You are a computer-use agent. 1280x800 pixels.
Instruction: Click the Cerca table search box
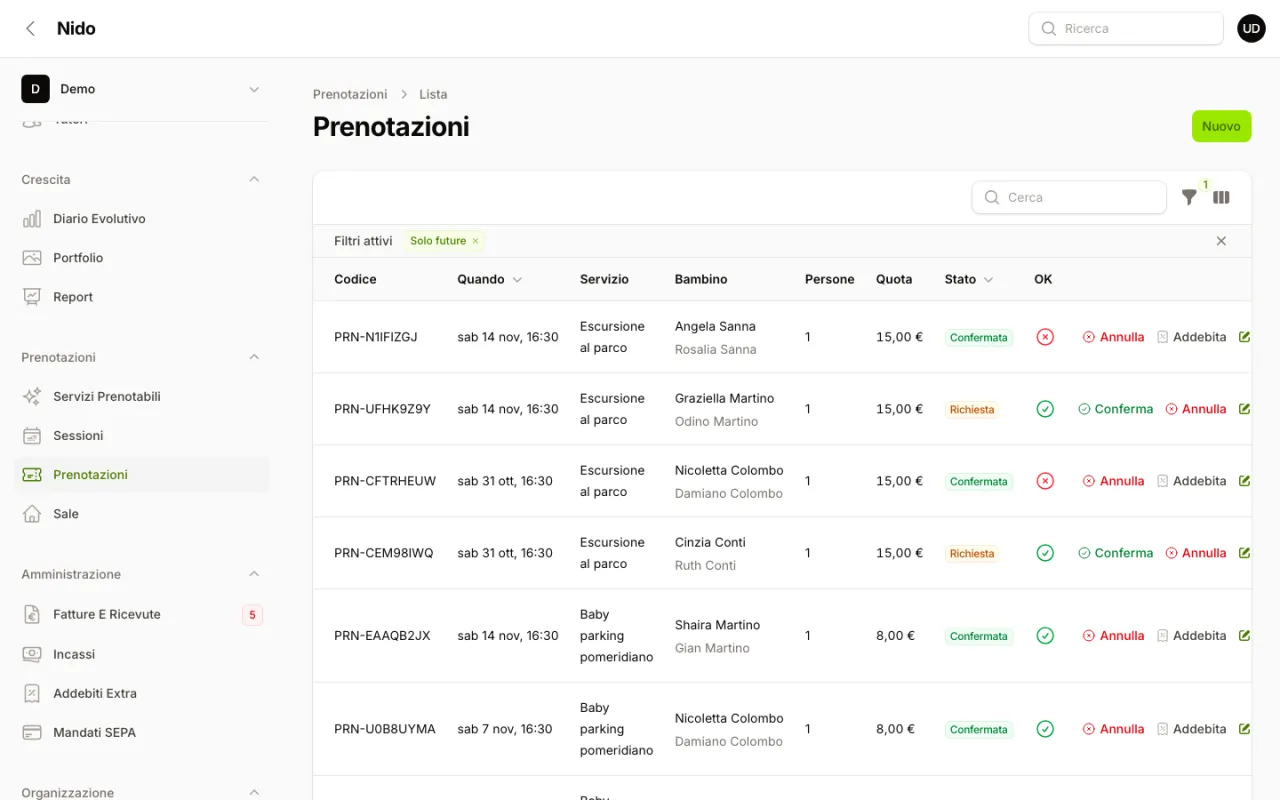tap(1069, 197)
